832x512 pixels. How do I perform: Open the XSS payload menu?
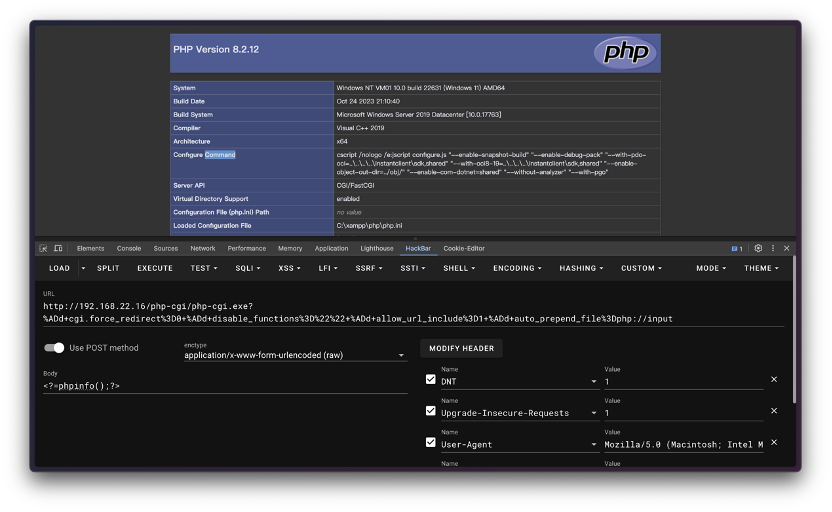(x=289, y=268)
